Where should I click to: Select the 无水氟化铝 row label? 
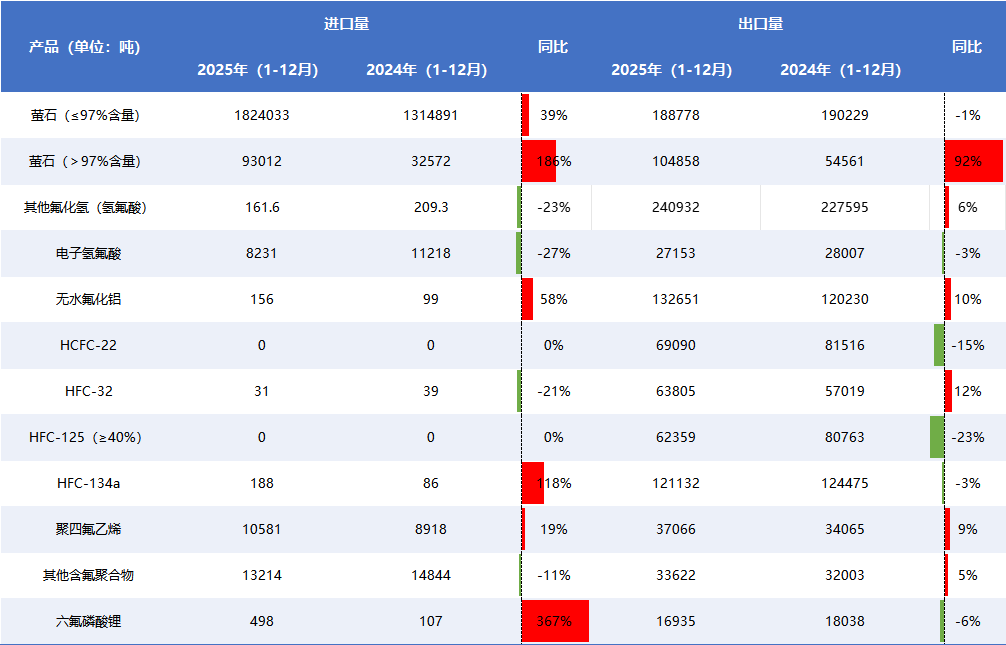coord(88,299)
